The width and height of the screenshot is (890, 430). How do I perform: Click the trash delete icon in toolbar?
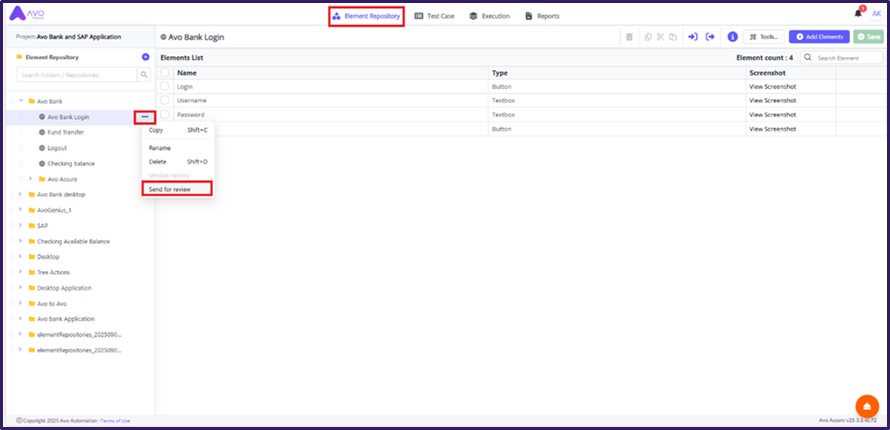click(629, 37)
